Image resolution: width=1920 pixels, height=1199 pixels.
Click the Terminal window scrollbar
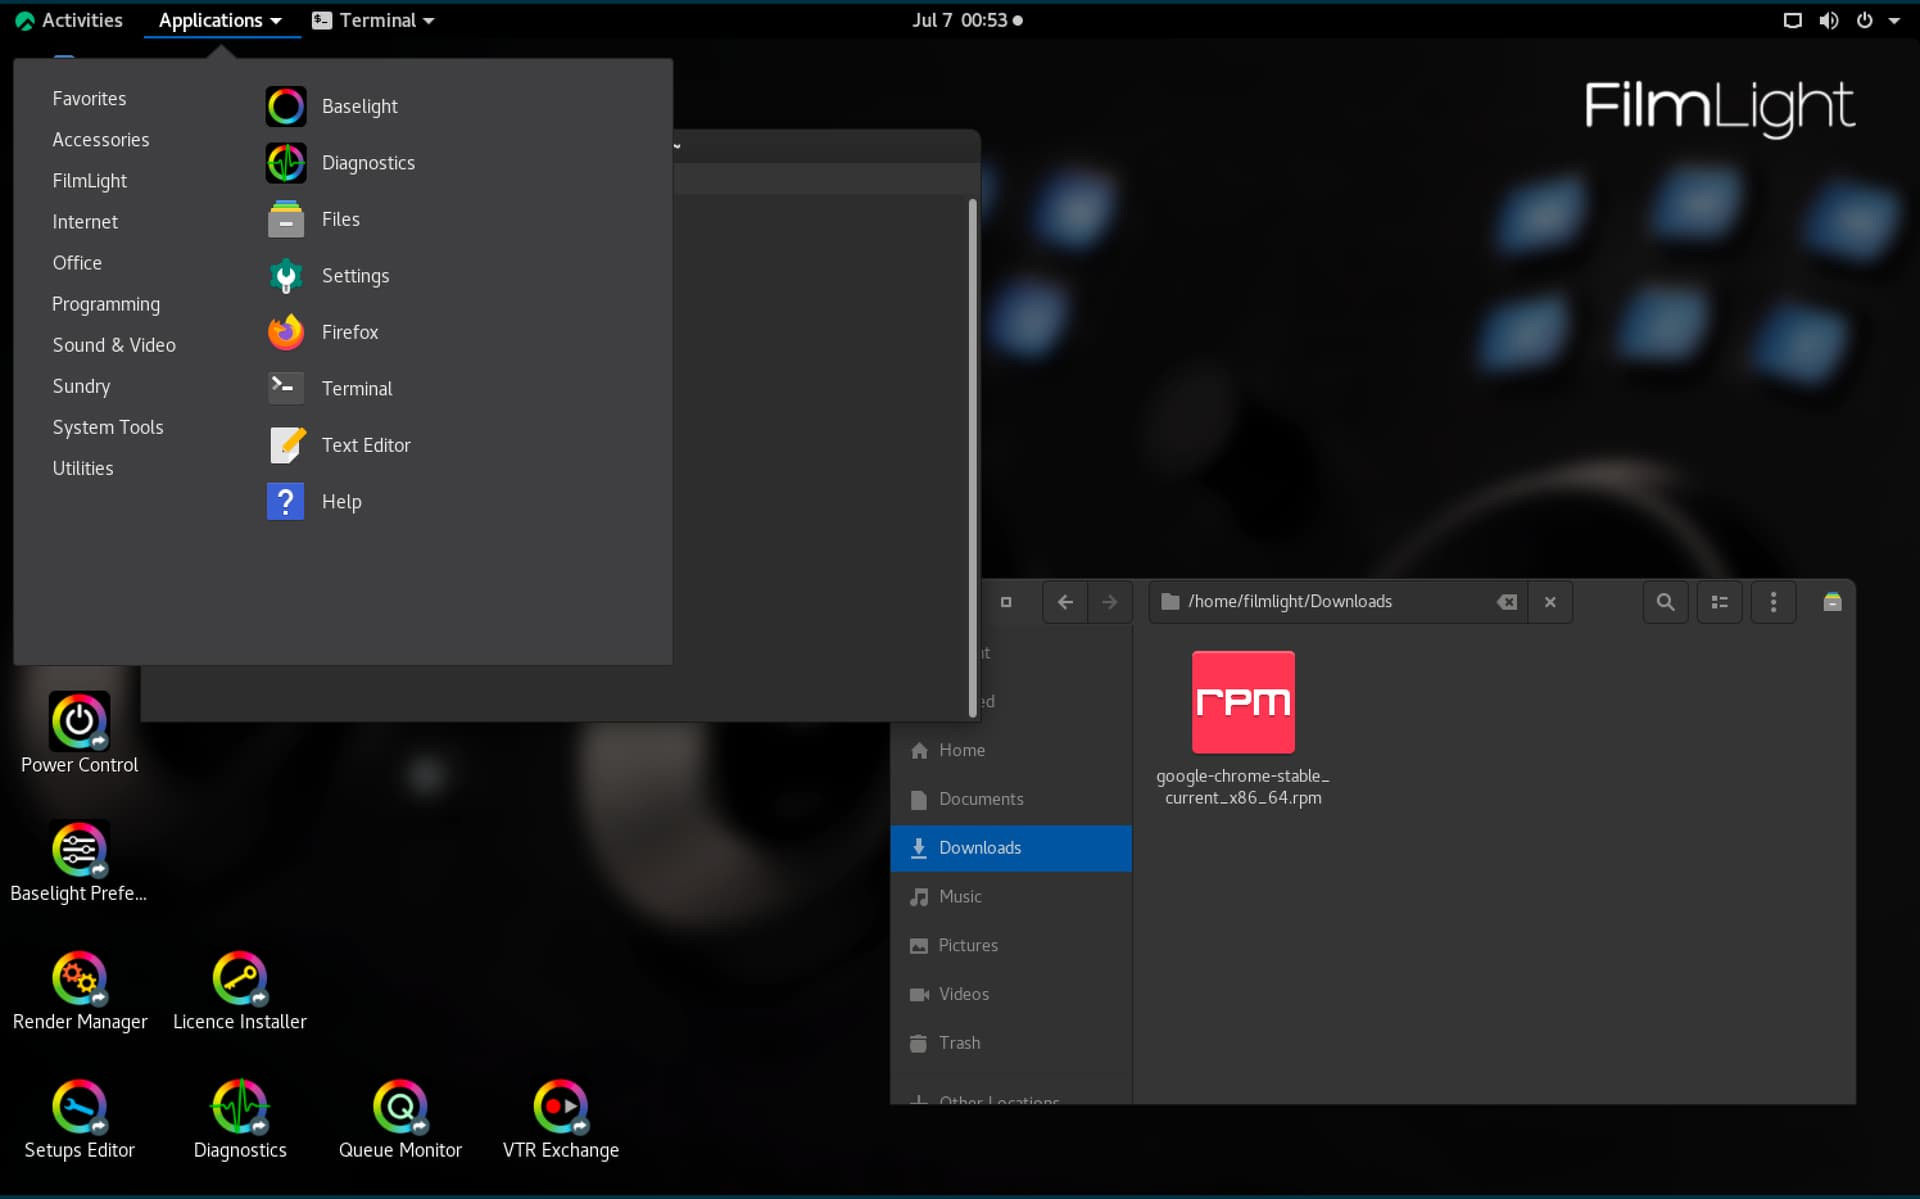pyautogui.click(x=972, y=457)
